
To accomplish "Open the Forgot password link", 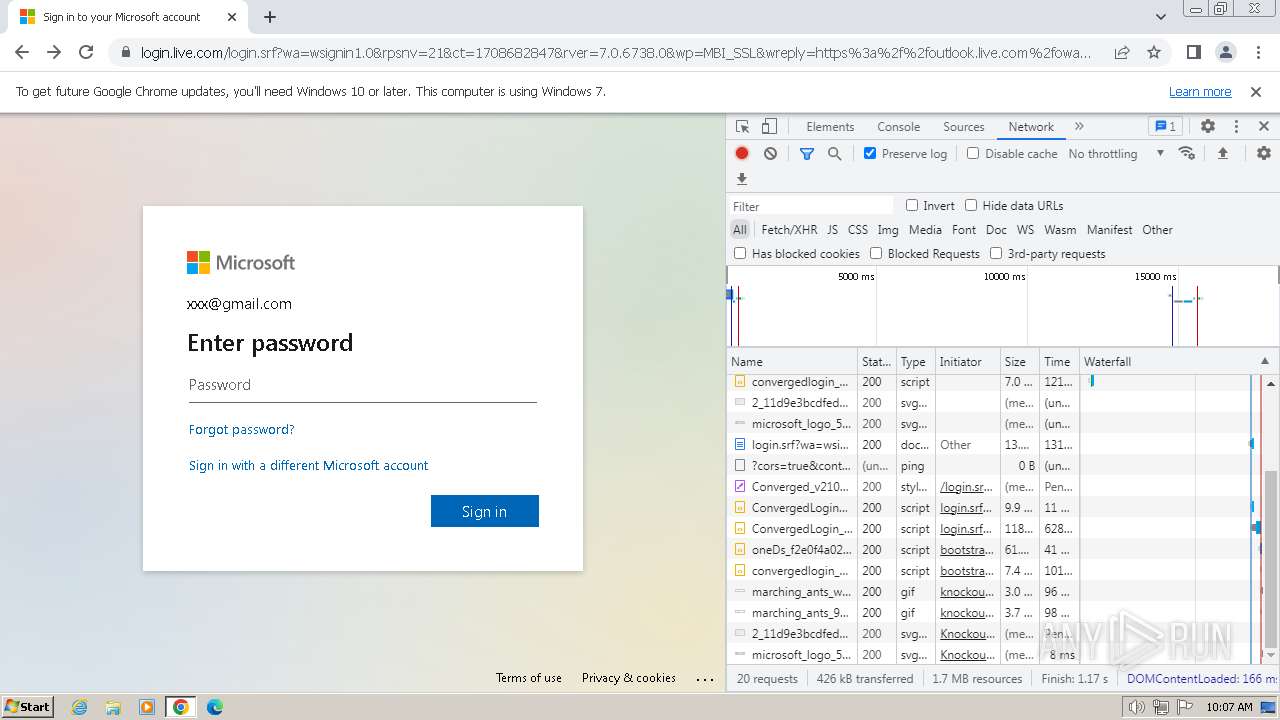I will pyautogui.click(x=242, y=429).
